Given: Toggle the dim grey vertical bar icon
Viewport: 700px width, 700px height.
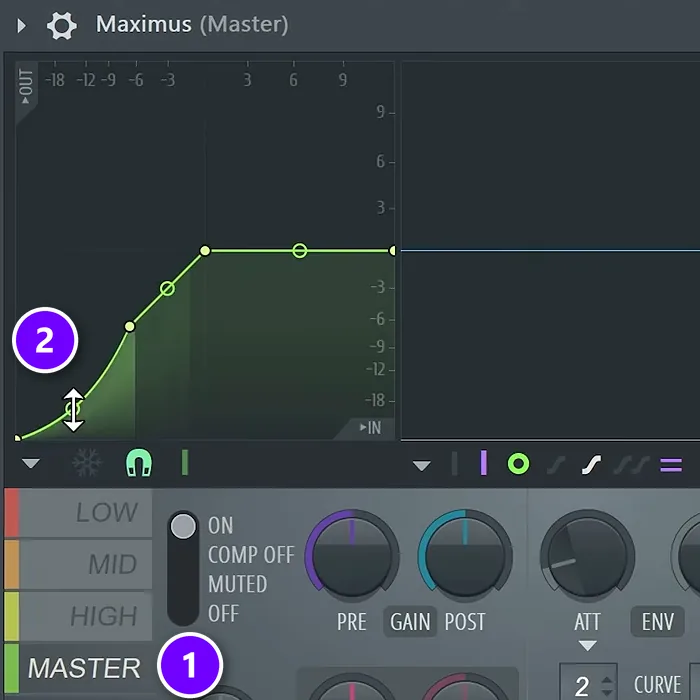Looking at the screenshot, I should (454, 463).
